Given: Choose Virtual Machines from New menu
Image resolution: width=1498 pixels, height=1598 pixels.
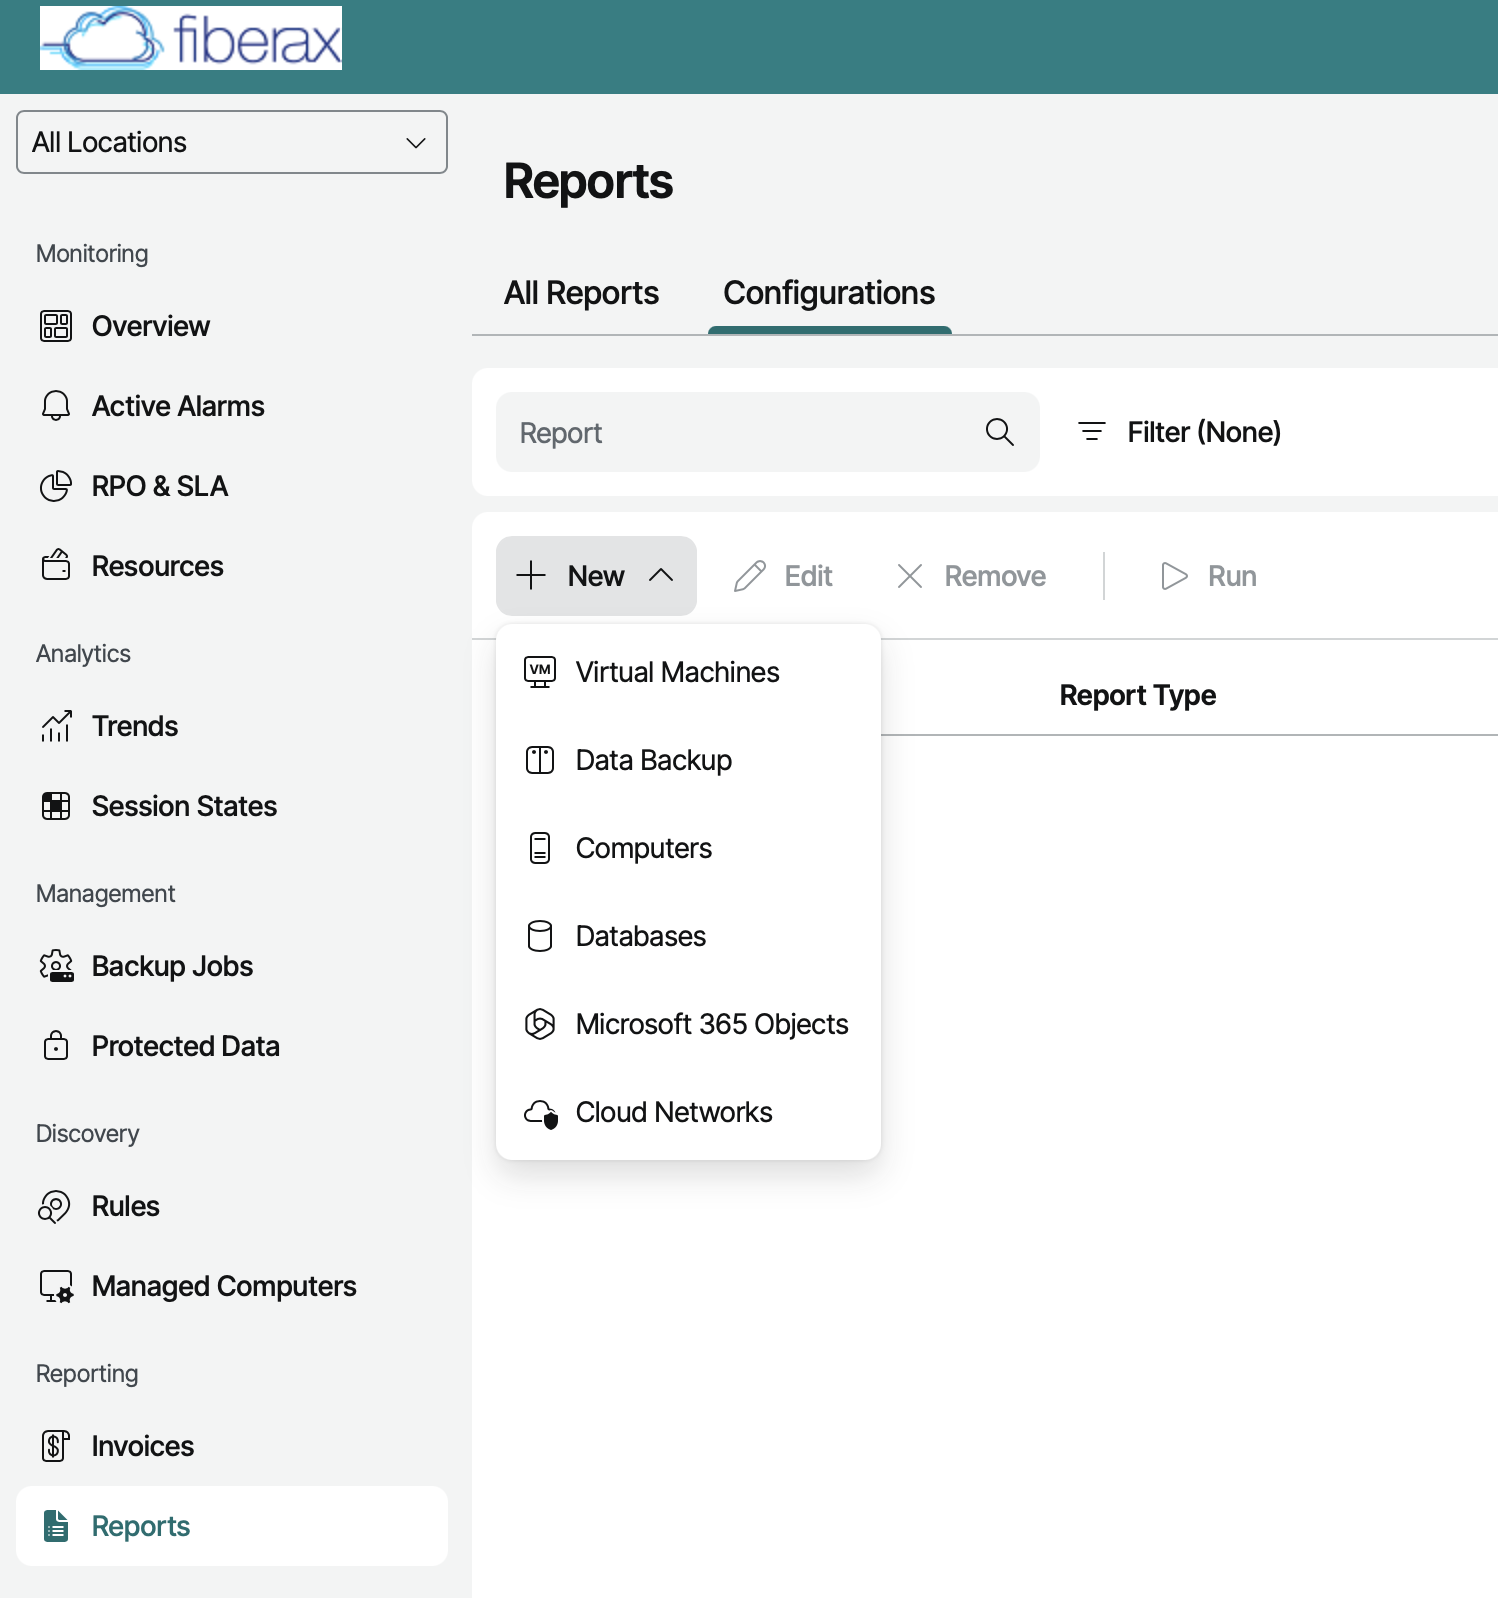Looking at the screenshot, I should coord(688,672).
